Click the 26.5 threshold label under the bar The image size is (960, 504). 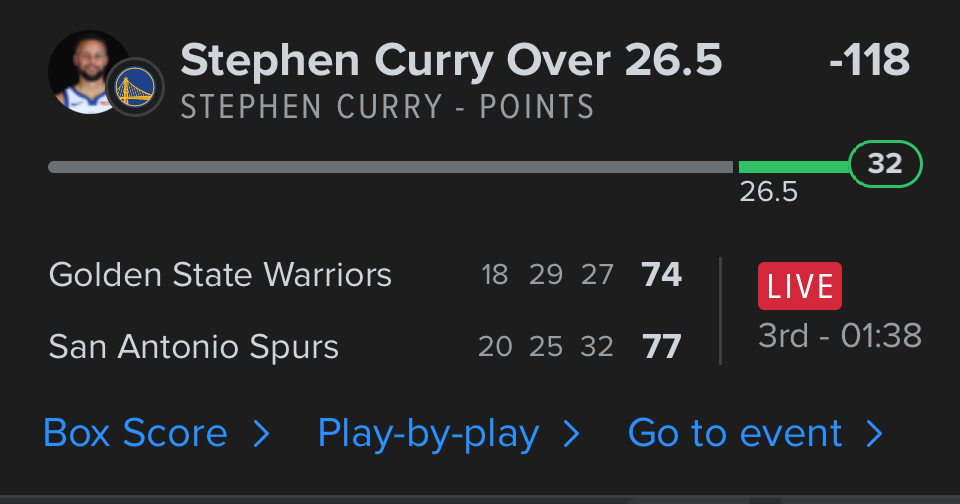[768, 192]
